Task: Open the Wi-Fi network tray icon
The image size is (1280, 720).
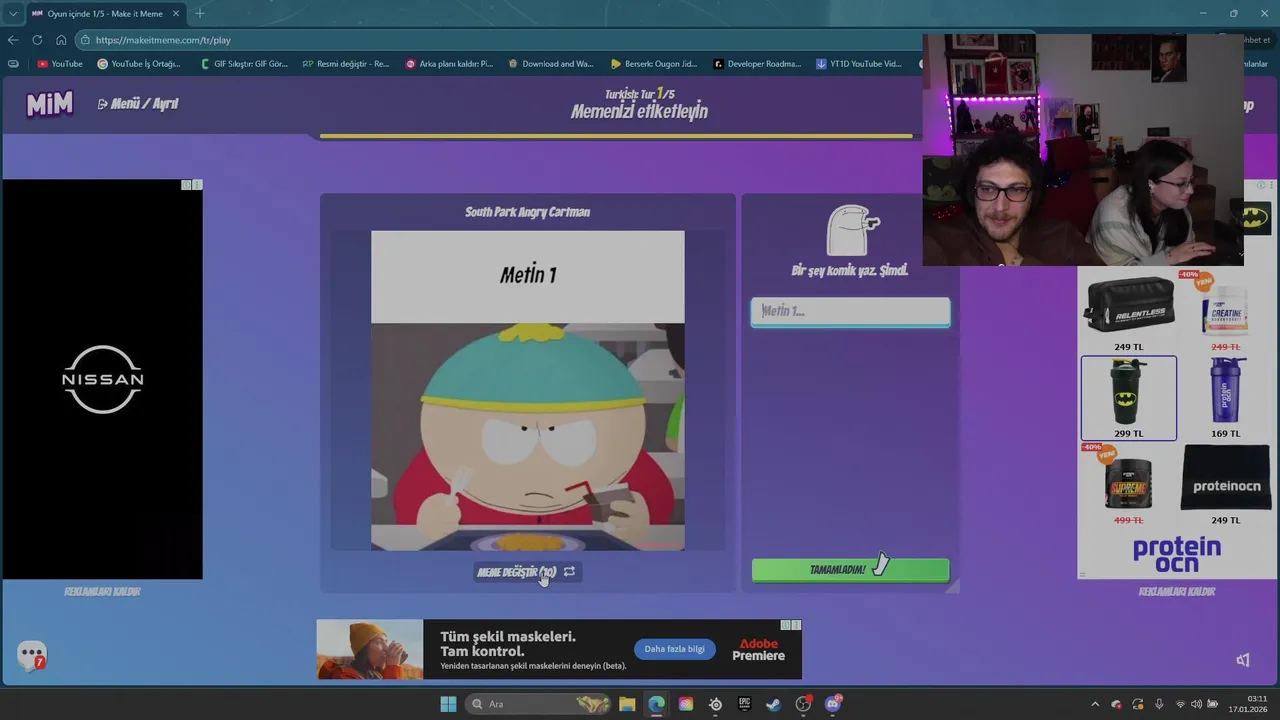Action: tap(1181, 704)
